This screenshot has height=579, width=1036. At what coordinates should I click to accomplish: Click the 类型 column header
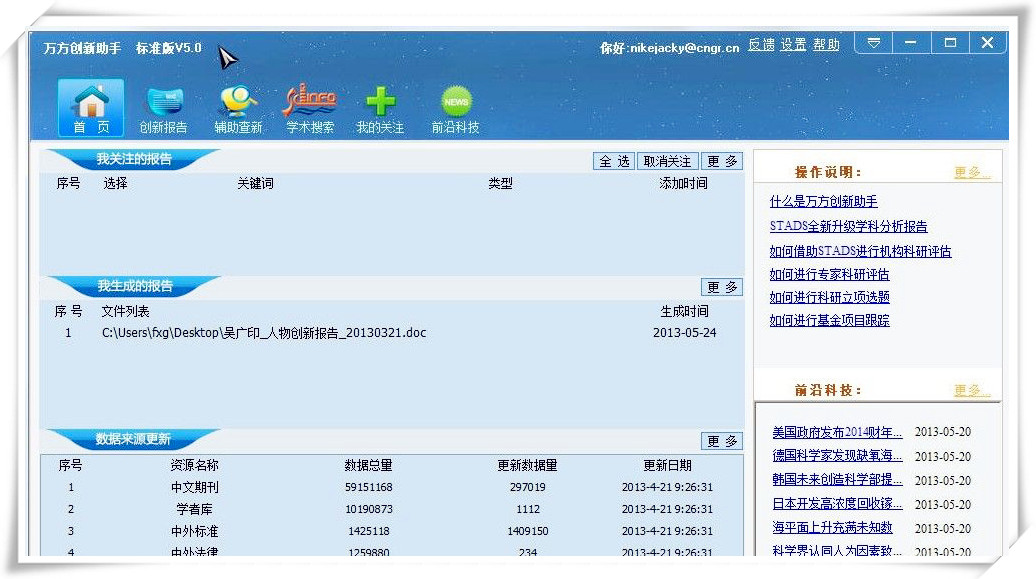pyautogui.click(x=500, y=184)
